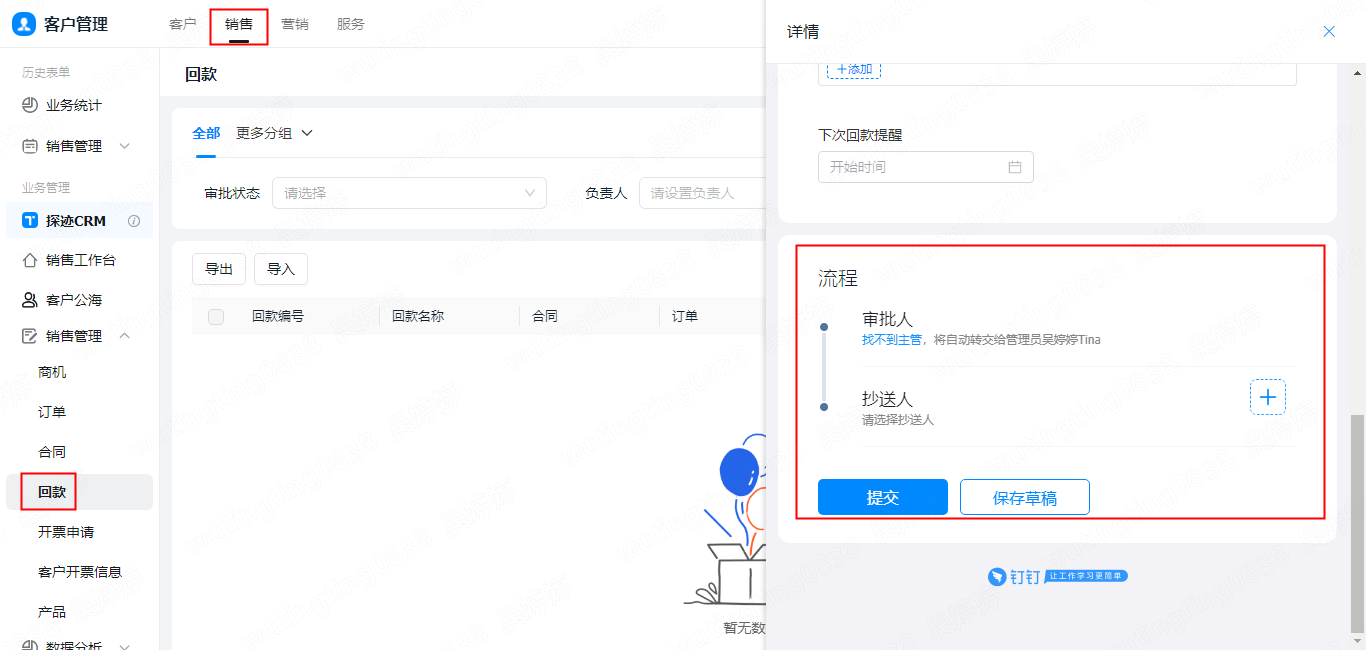Open 客户开票信息 in the sidebar
Screen dimensions: 1366x650
click(80, 572)
